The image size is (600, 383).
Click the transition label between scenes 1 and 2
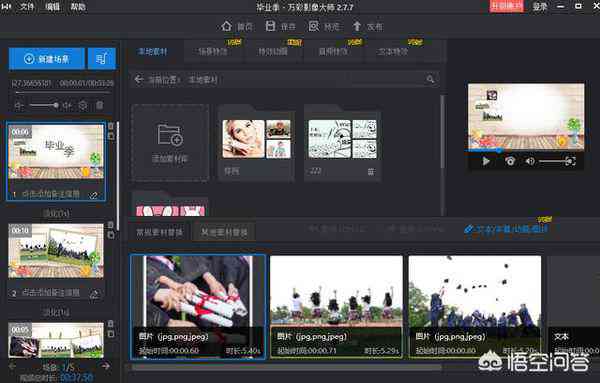tap(56, 213)
